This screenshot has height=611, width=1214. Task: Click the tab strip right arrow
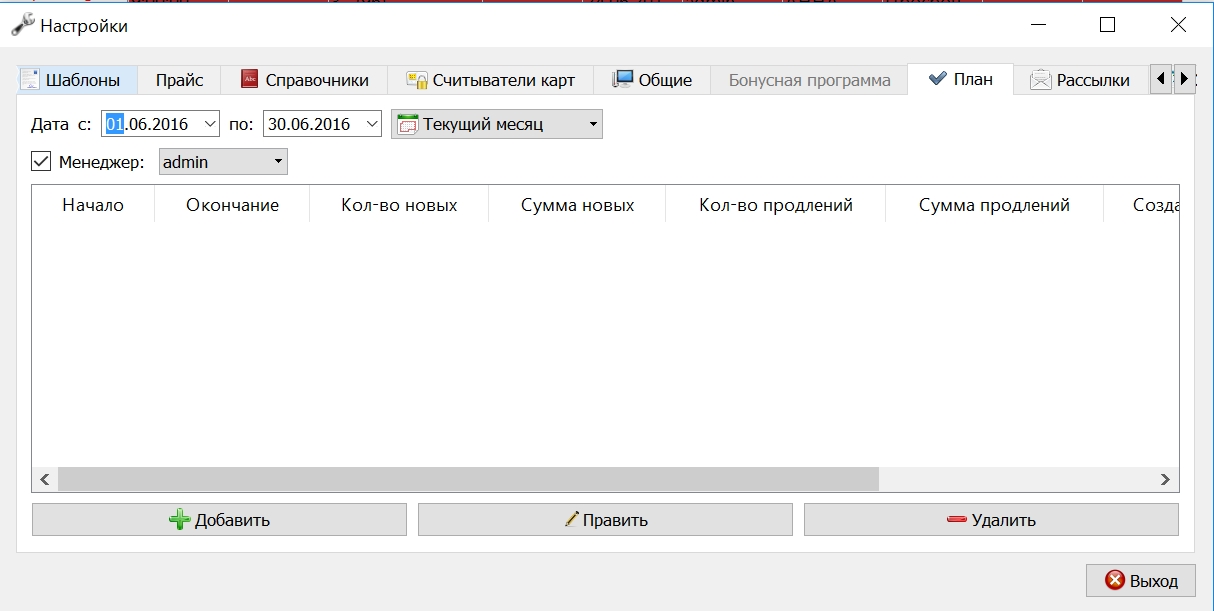click(1184, 79)
